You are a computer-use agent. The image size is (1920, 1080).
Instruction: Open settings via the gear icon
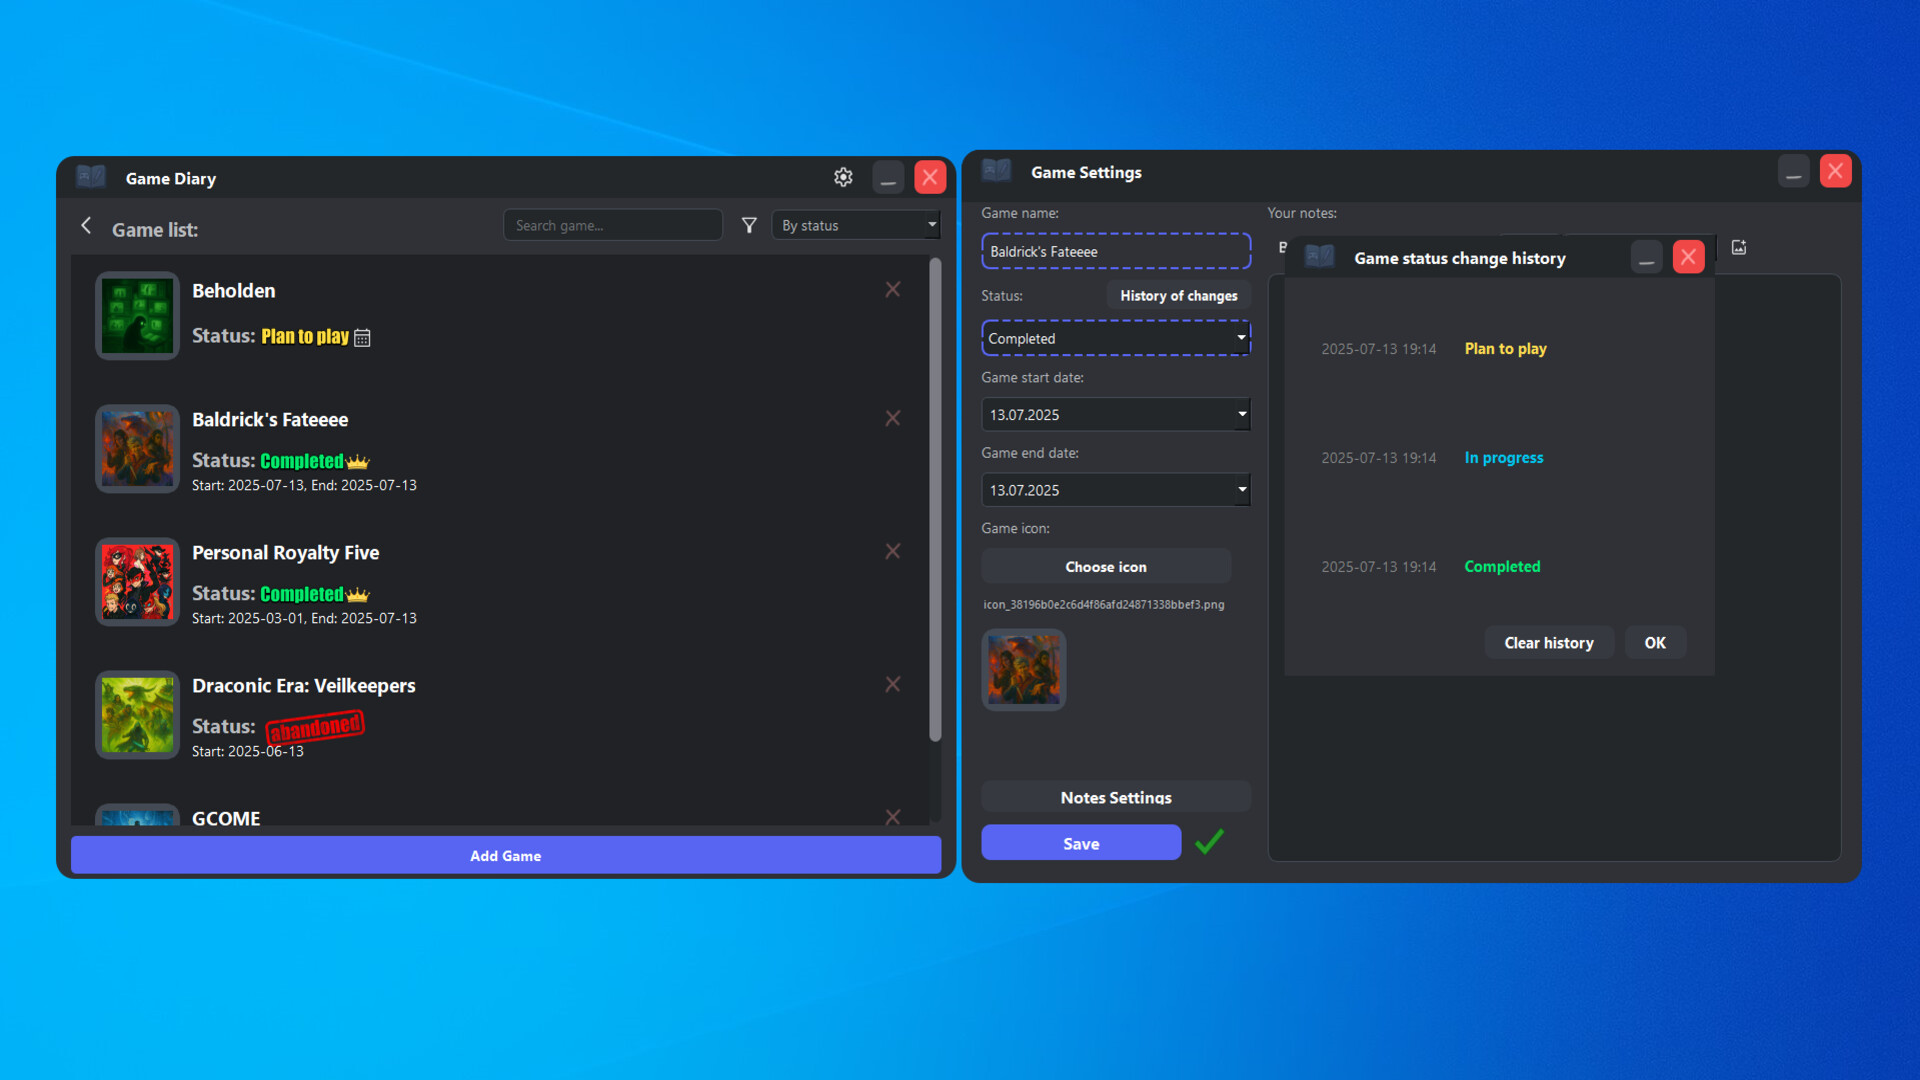[843, 177]
